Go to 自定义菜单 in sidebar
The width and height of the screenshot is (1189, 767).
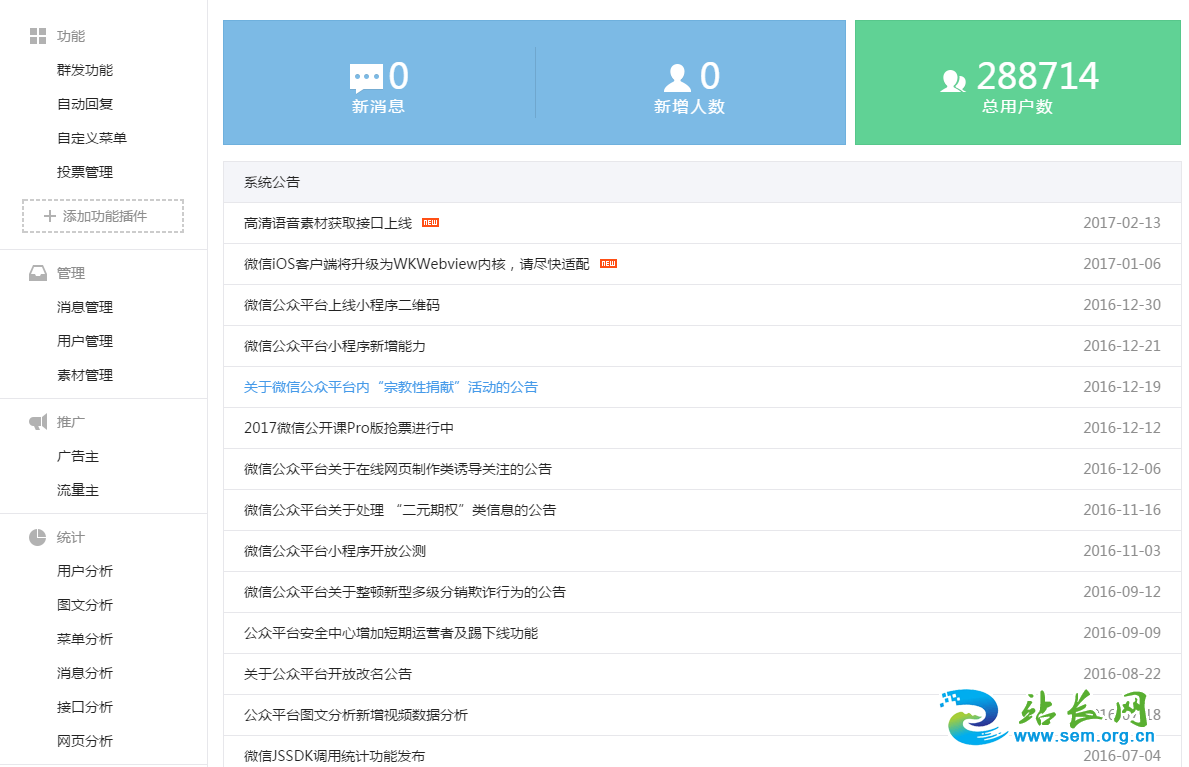92,138
